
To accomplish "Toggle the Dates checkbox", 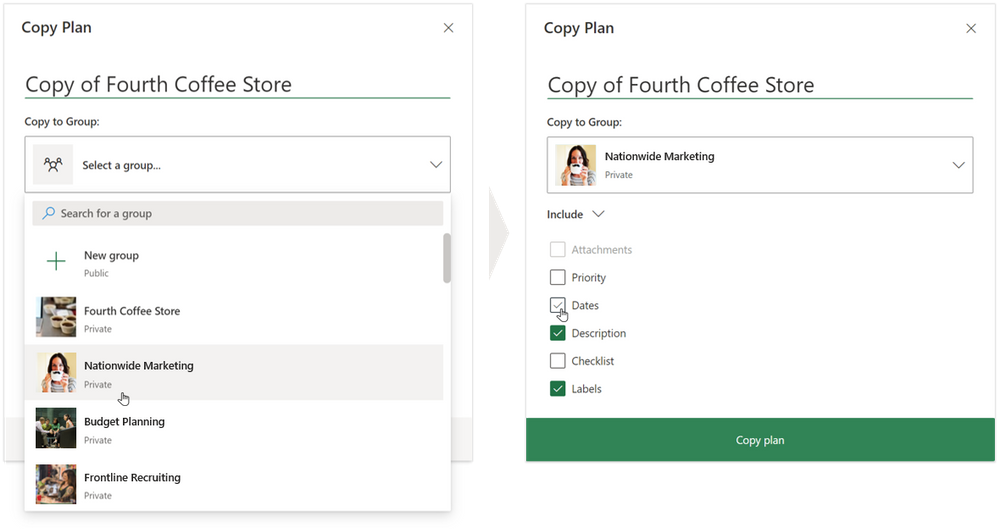I will 557,305.
